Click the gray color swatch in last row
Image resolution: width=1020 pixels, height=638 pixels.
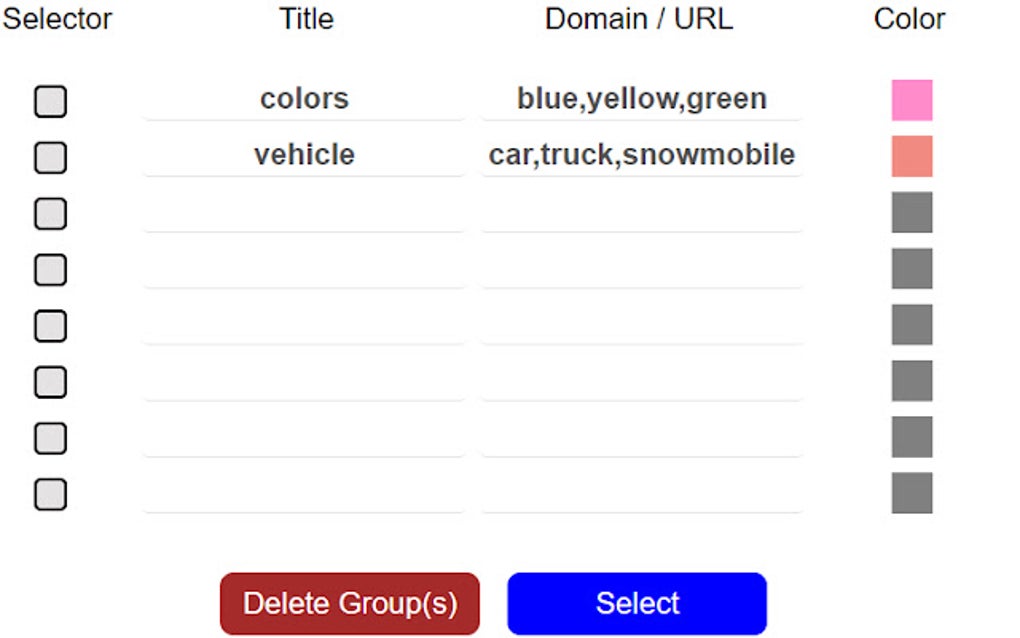[910, 492]
